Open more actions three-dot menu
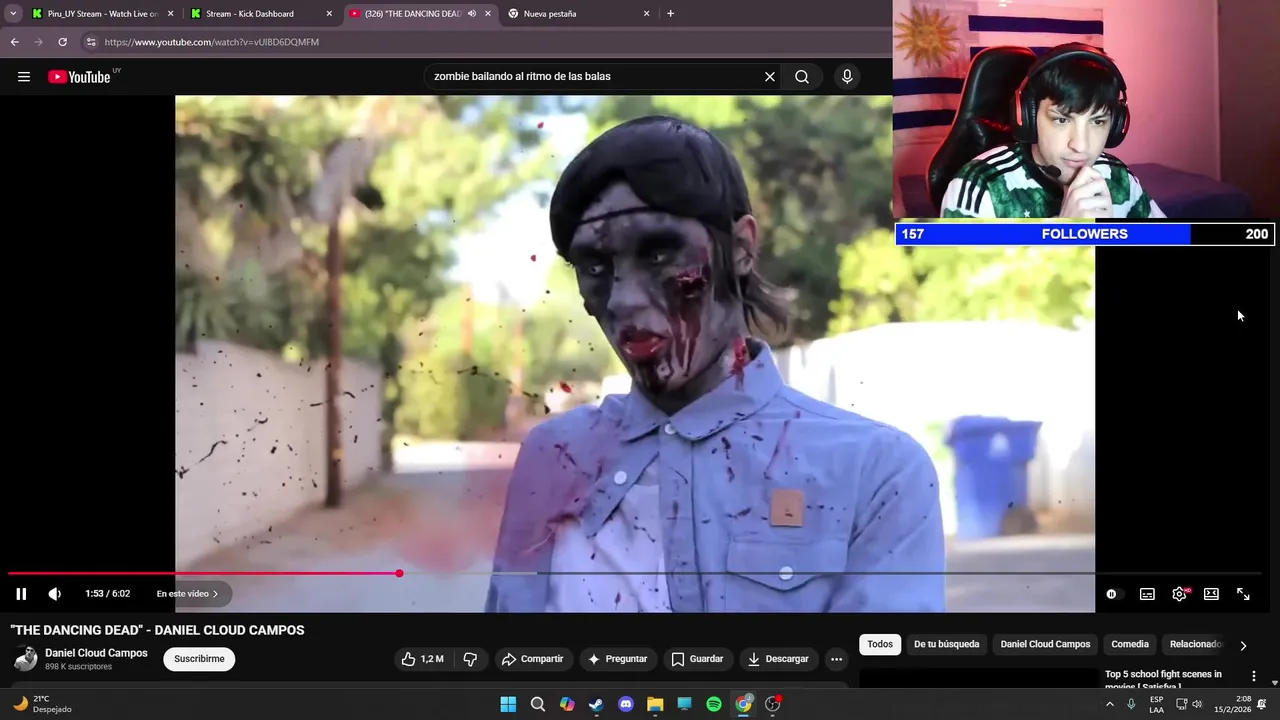The height and width of the screenshot is (720, 1280). (836, 659)
